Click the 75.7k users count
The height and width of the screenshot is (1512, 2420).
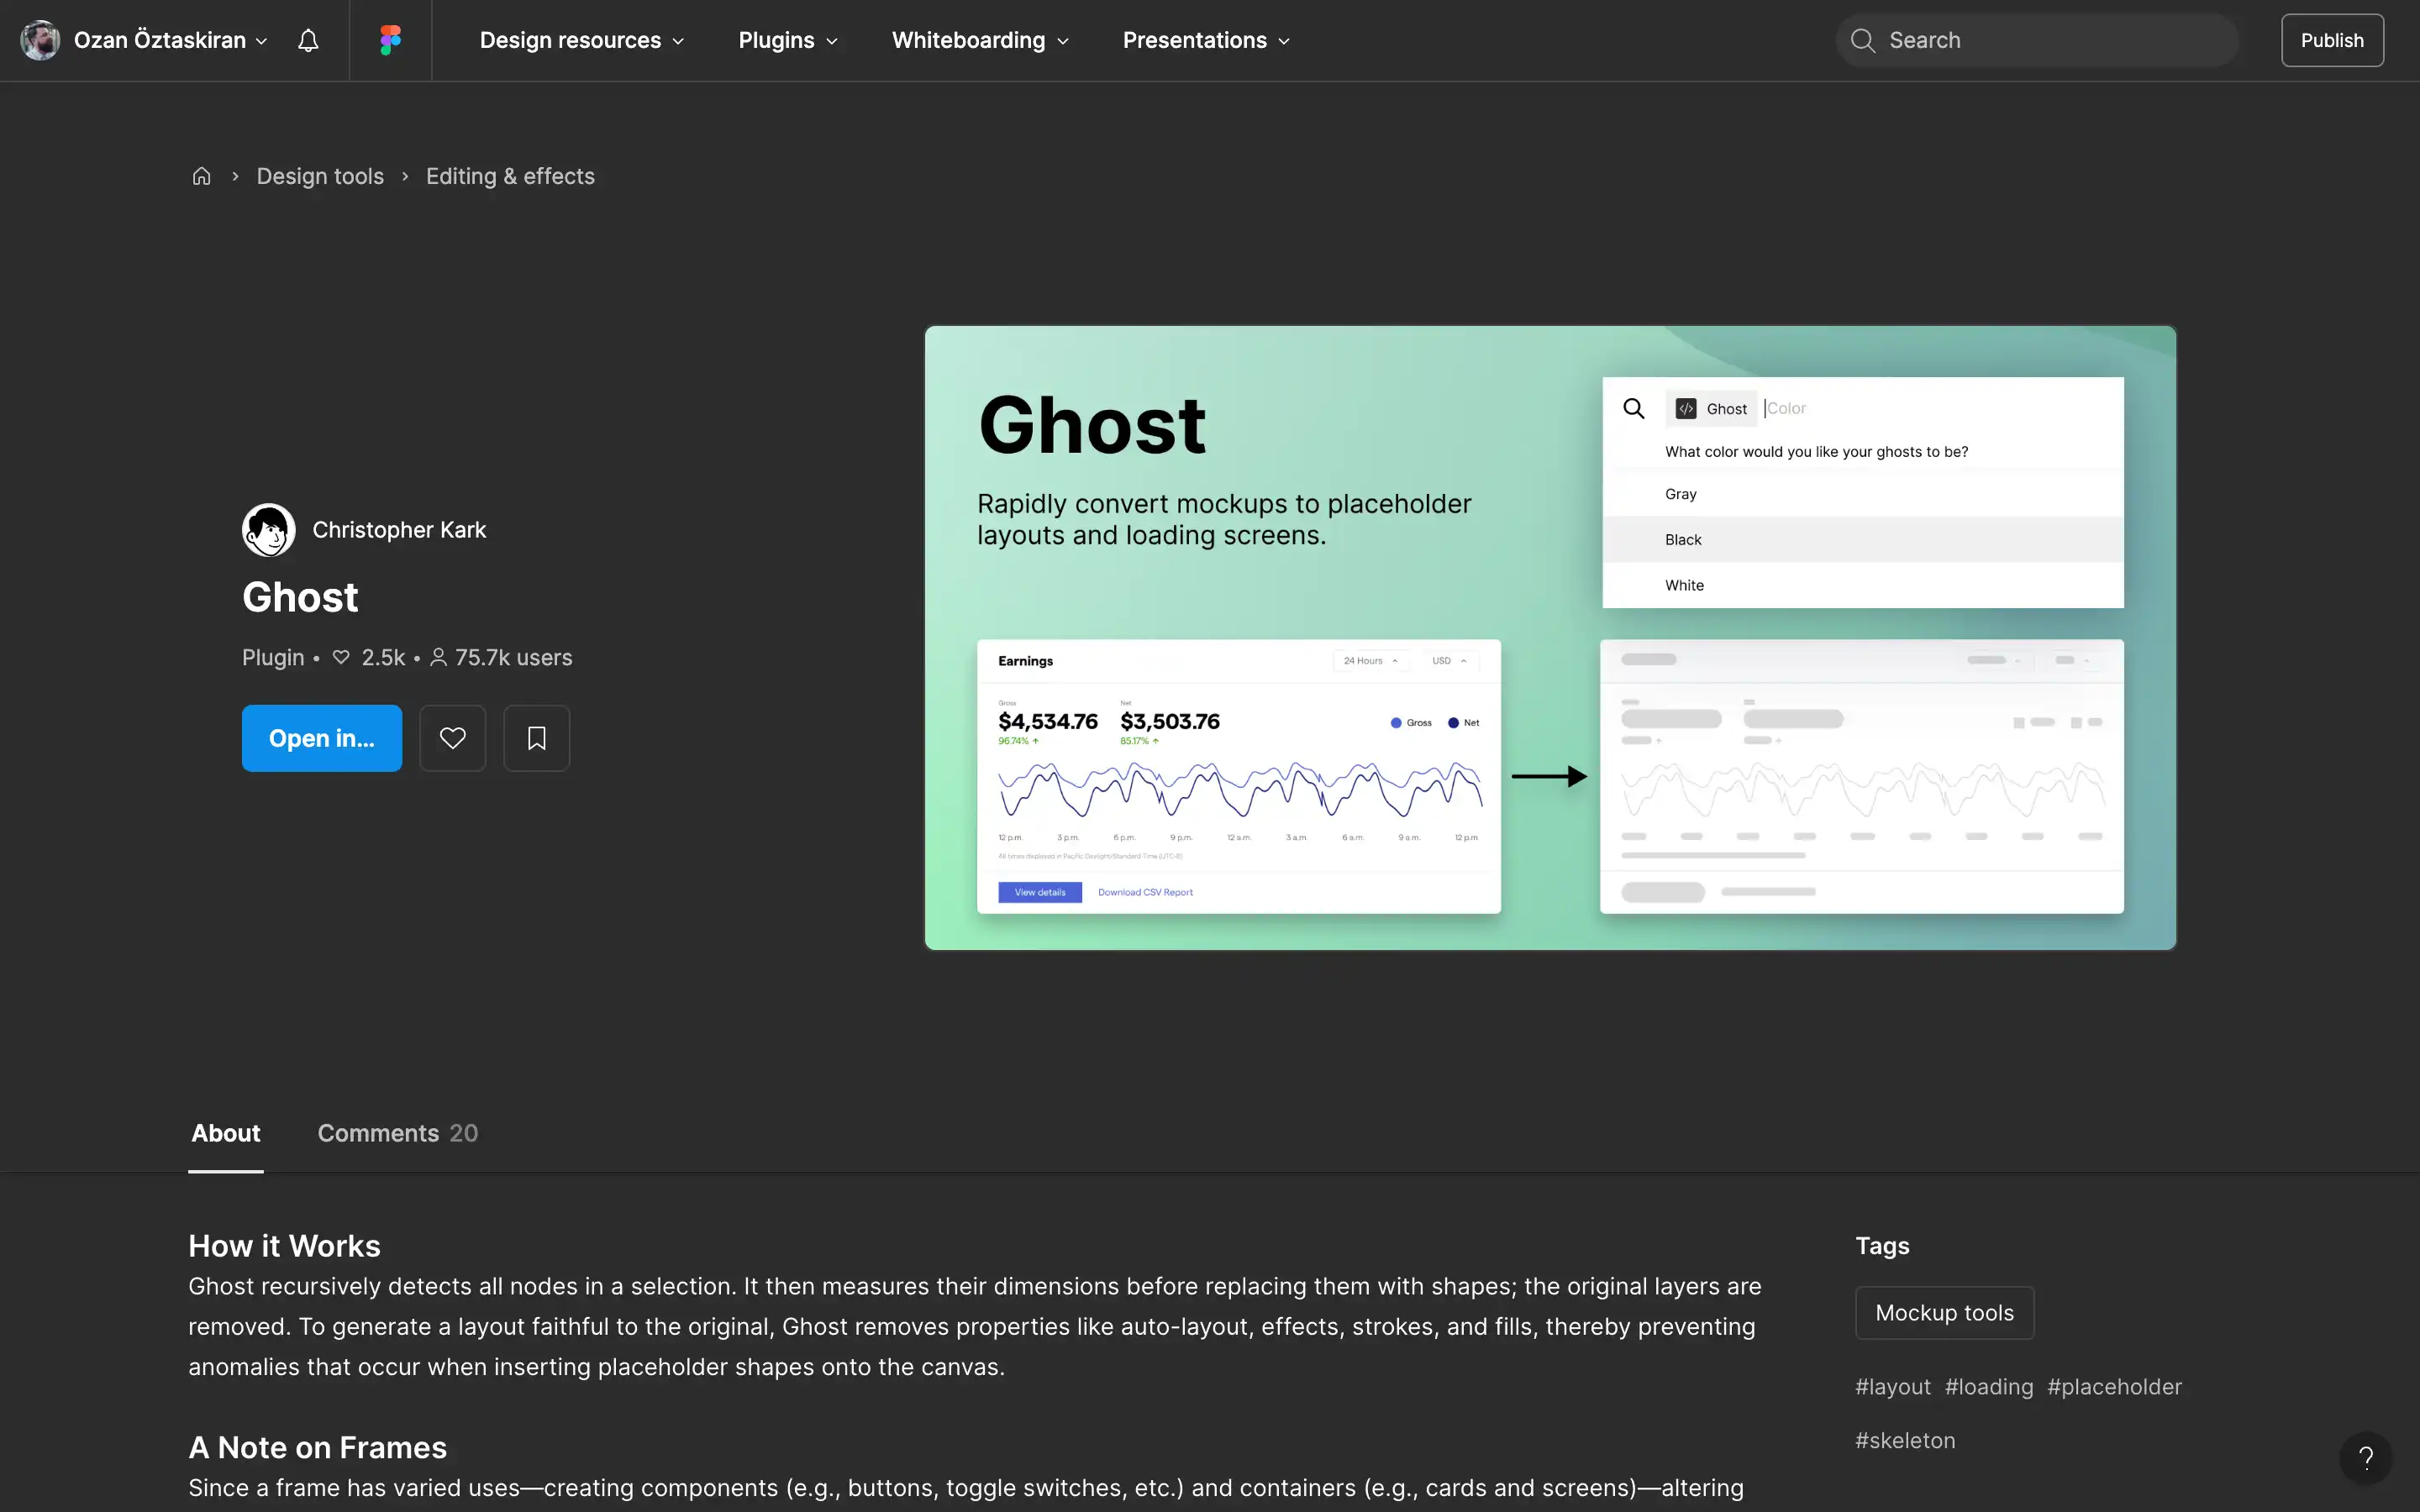click(x=501, y=657)
